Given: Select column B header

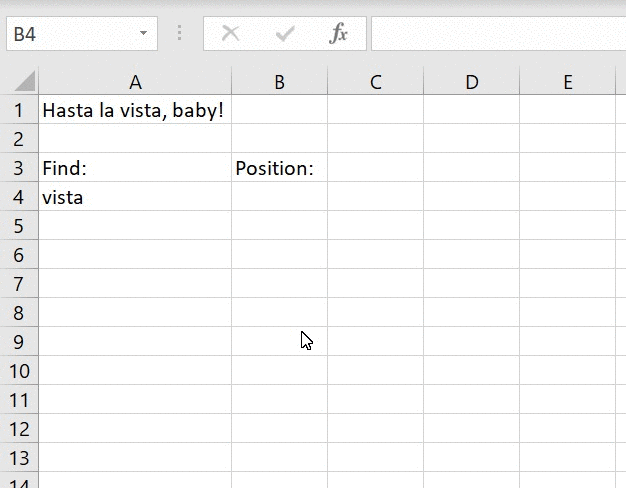Looking at the screenshot, I should 279,82.
